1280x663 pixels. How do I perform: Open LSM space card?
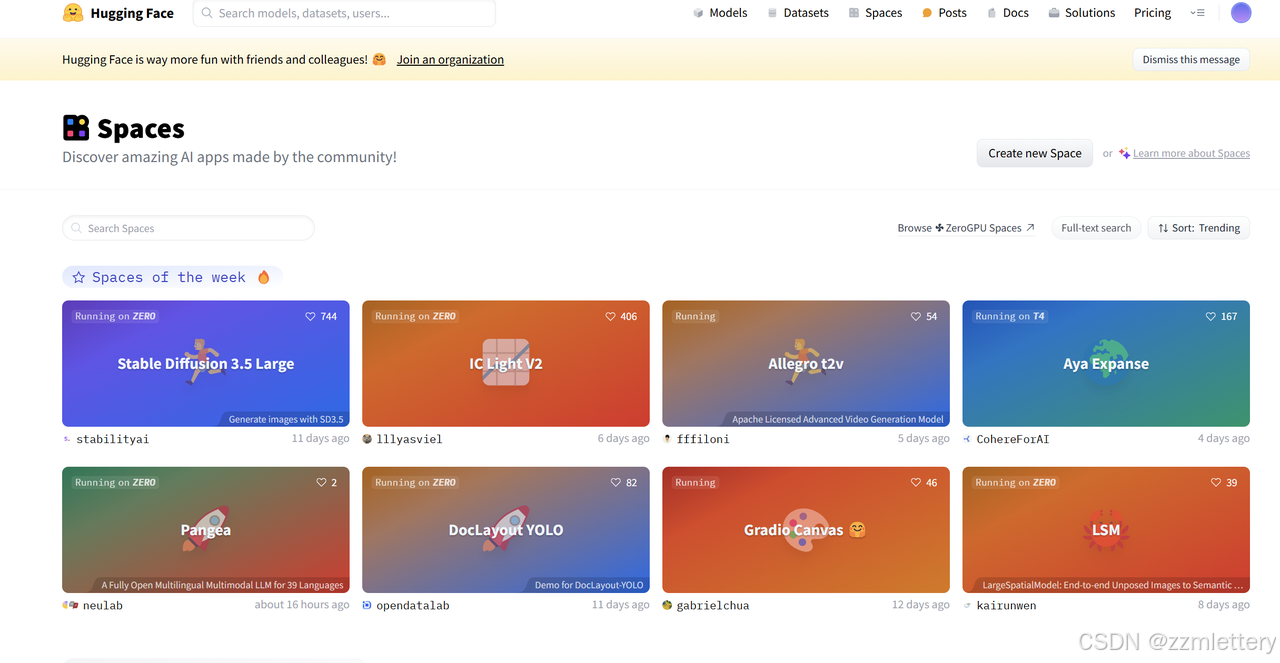click(x=1106, y=530)
